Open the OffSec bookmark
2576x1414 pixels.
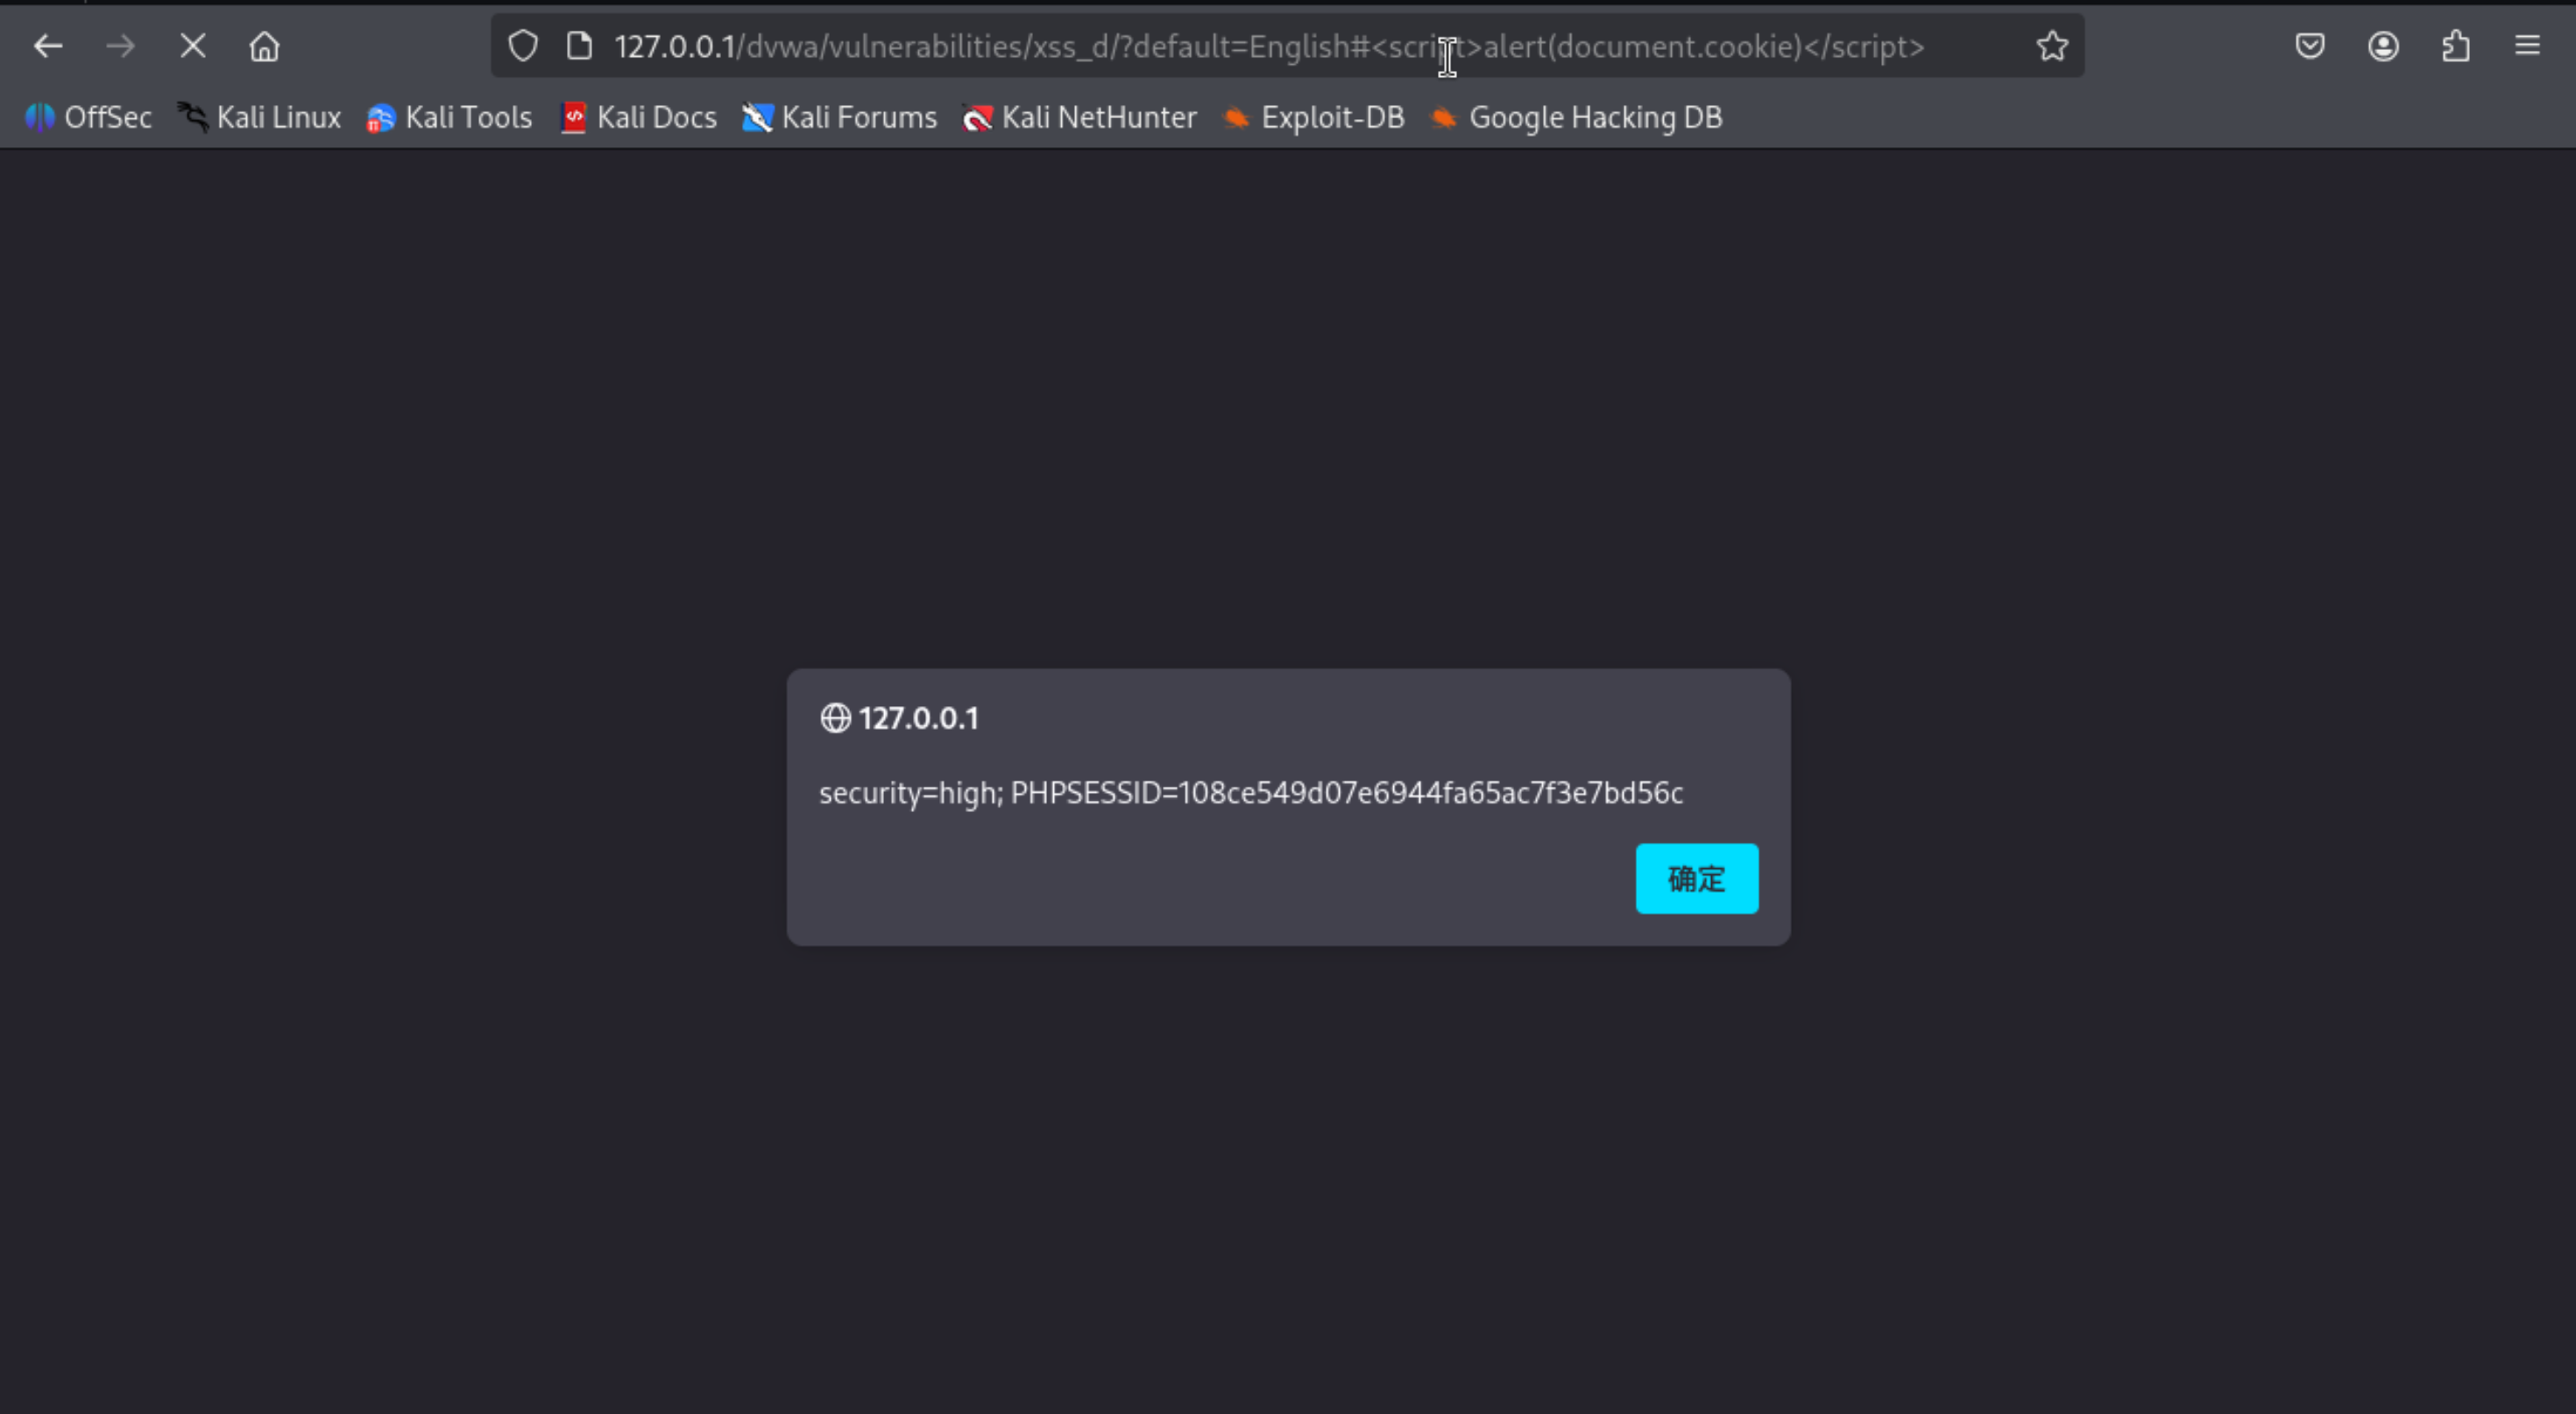(89, 118)
